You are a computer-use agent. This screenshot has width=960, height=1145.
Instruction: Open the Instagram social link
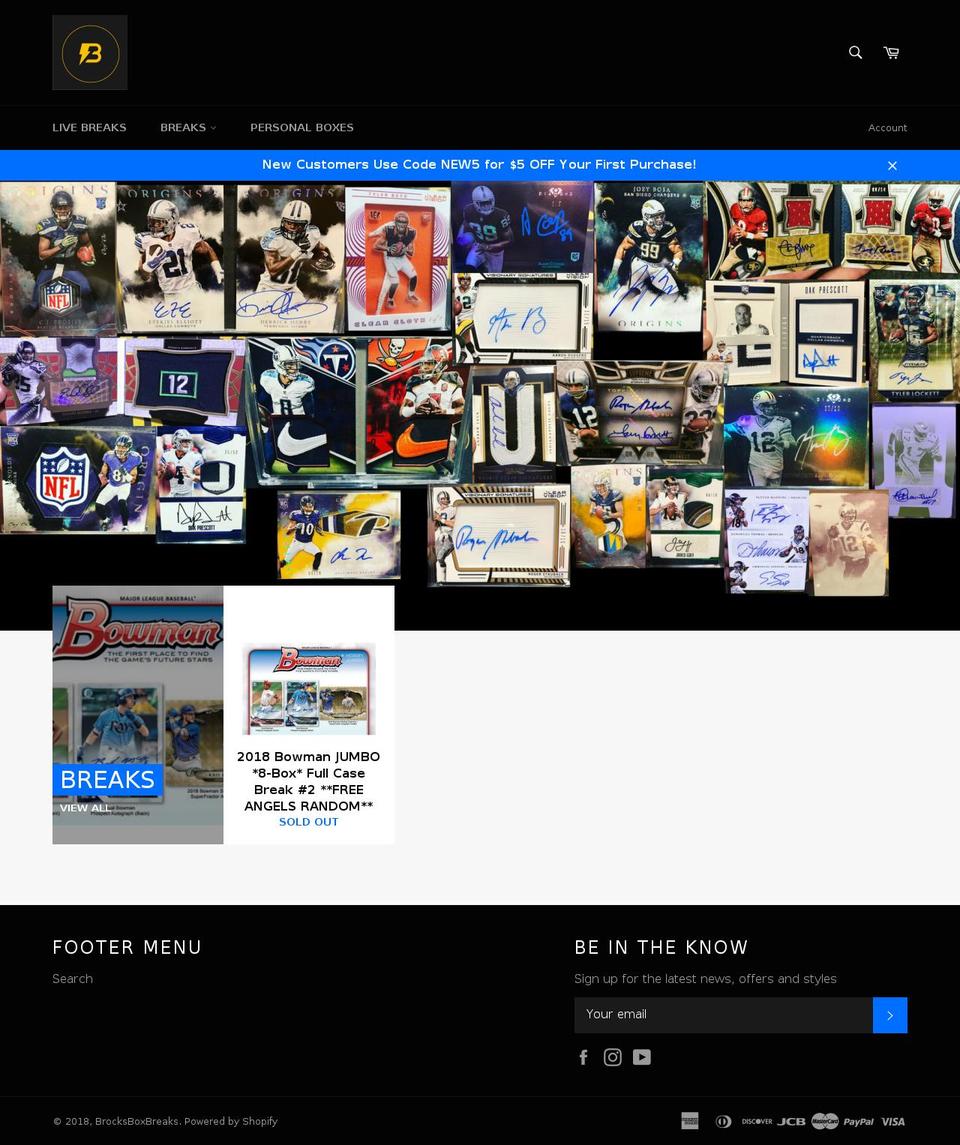click(x=613, y=1057)
